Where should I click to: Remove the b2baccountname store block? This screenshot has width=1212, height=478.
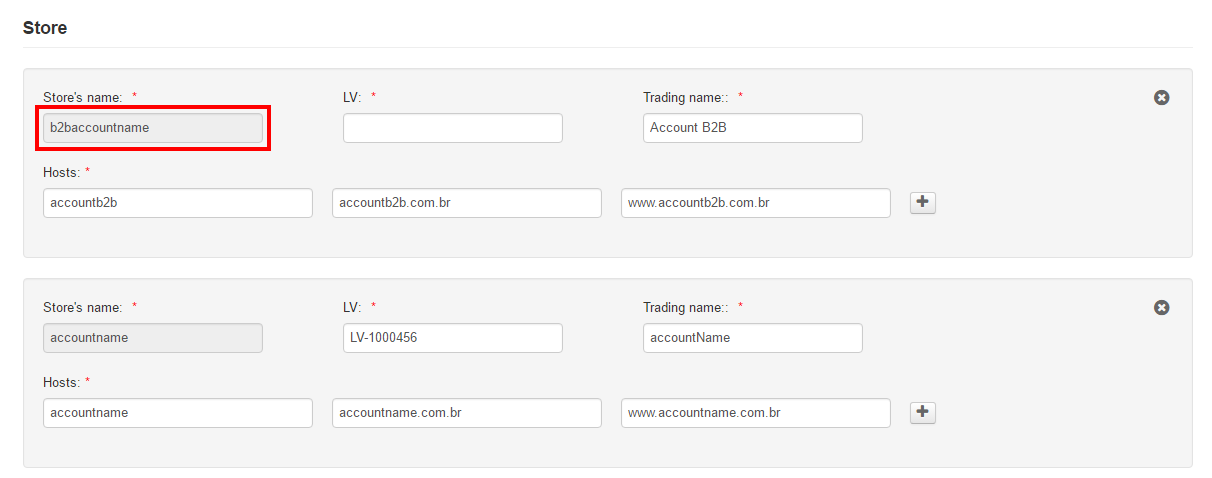pos(1161,98)
